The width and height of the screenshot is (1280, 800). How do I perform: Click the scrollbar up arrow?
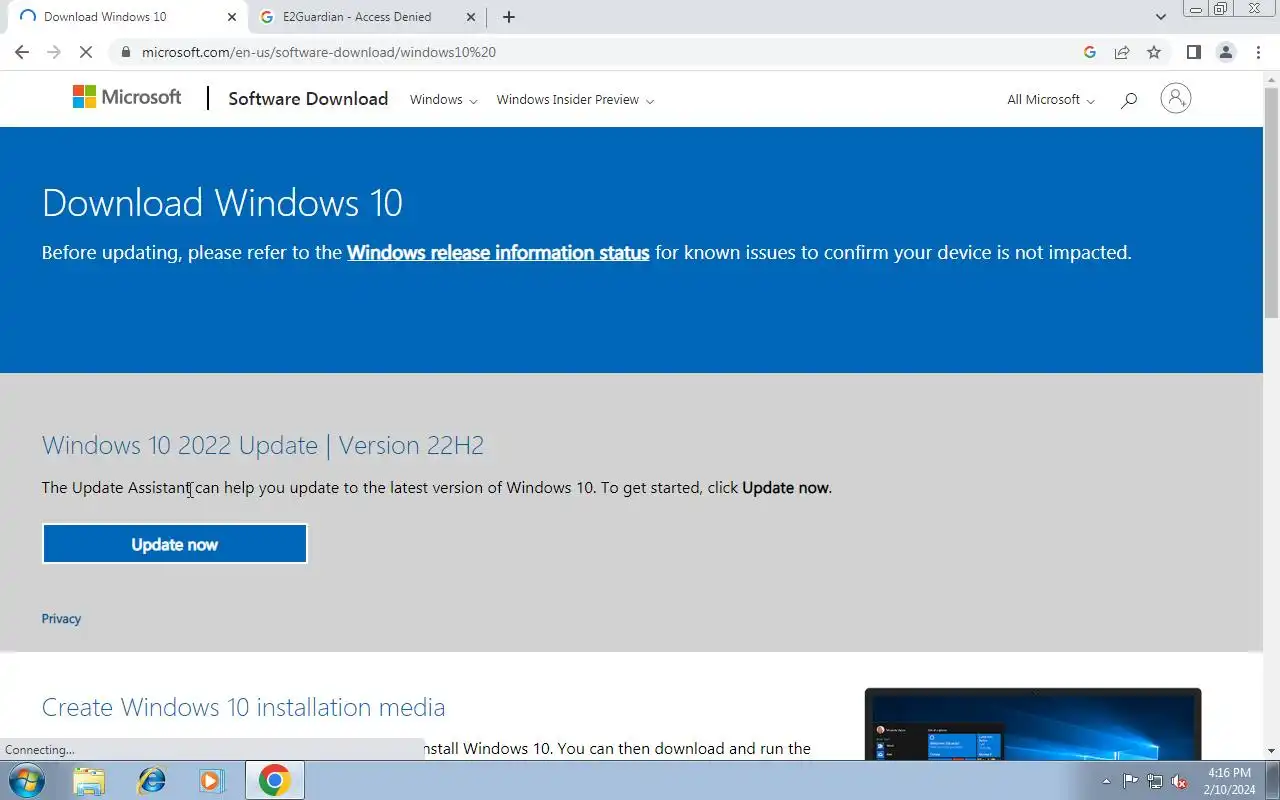point(1271,78)
